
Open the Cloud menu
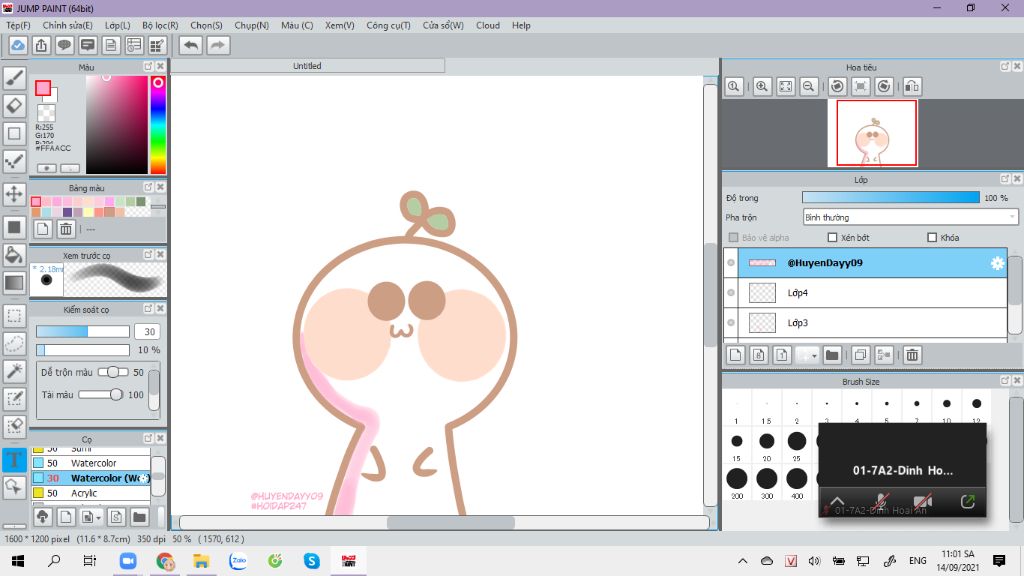(488, 25)
